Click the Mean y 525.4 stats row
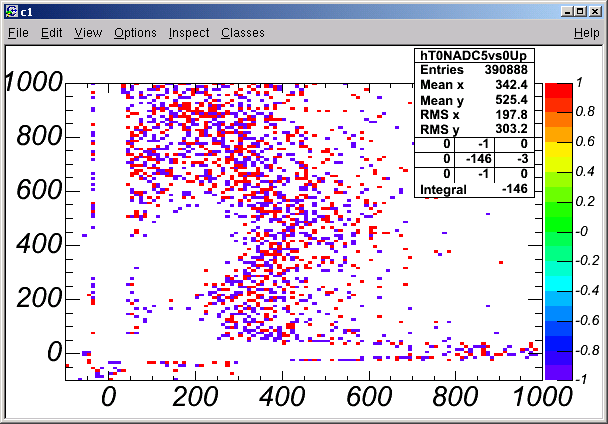This screenshot has height=424, width=608. 474,100
